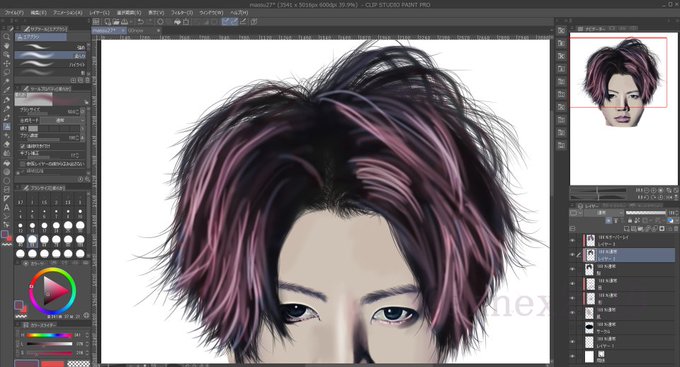Select the Pencil tool
Viewport: 680px width, 367px height.
coord(7,108)
